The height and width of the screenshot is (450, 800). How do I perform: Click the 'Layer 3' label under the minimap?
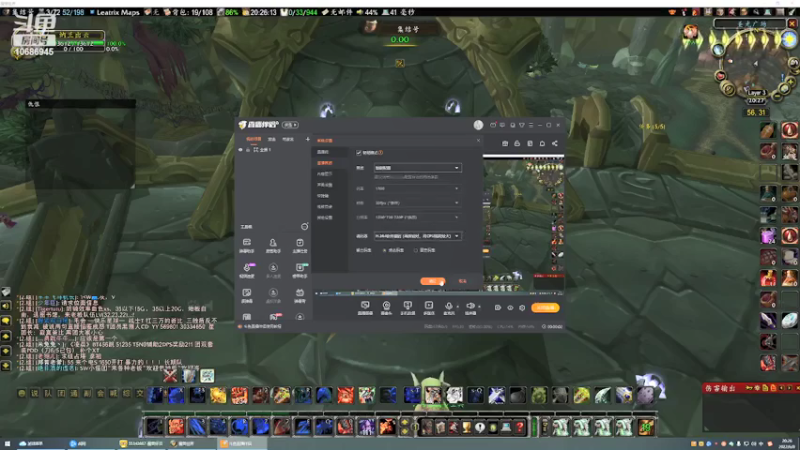(x=756, y=93)
